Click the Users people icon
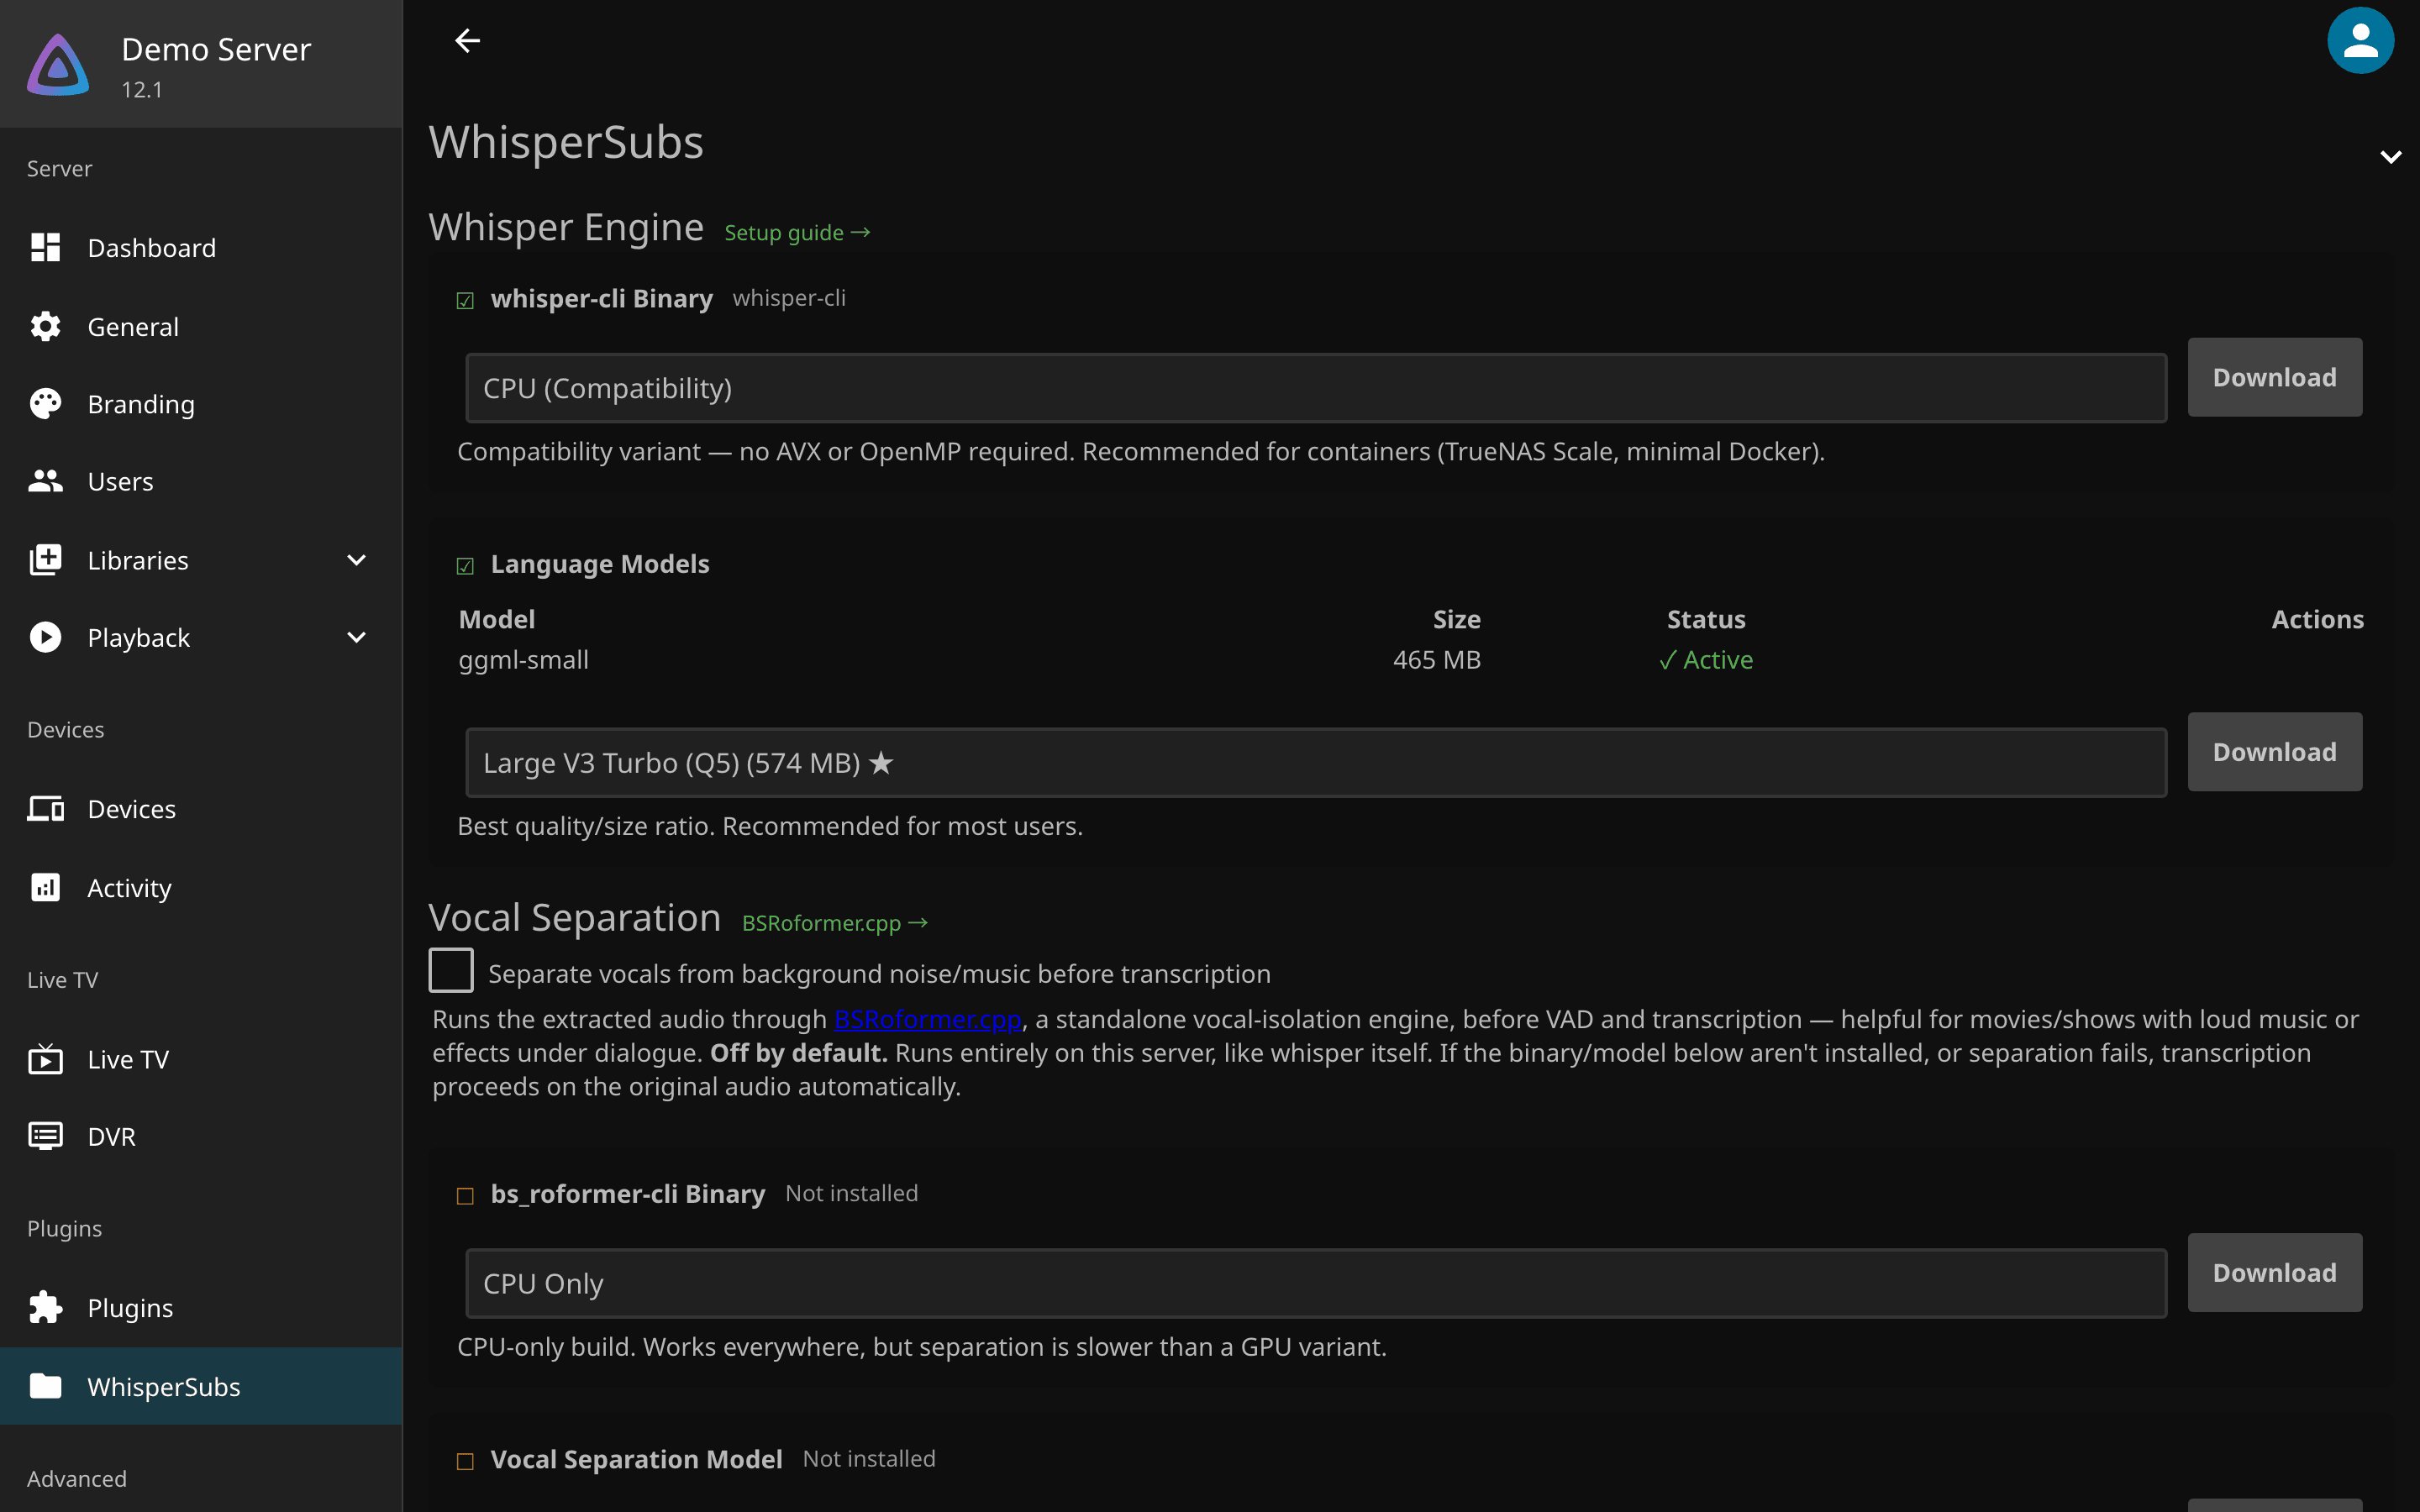The width and height of the screenshot is (2420, 1512). (x=45, y=481)
